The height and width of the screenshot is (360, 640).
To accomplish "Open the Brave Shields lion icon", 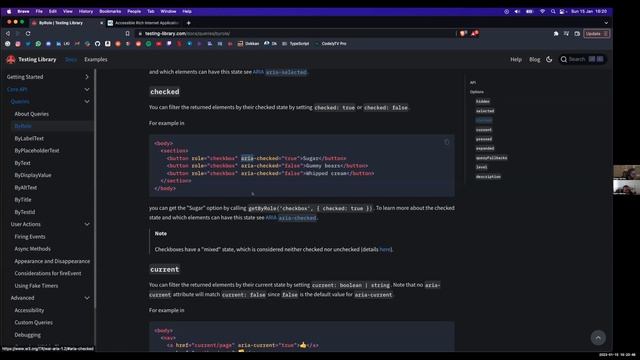I will pyautogui.click(x=462, y=33).
